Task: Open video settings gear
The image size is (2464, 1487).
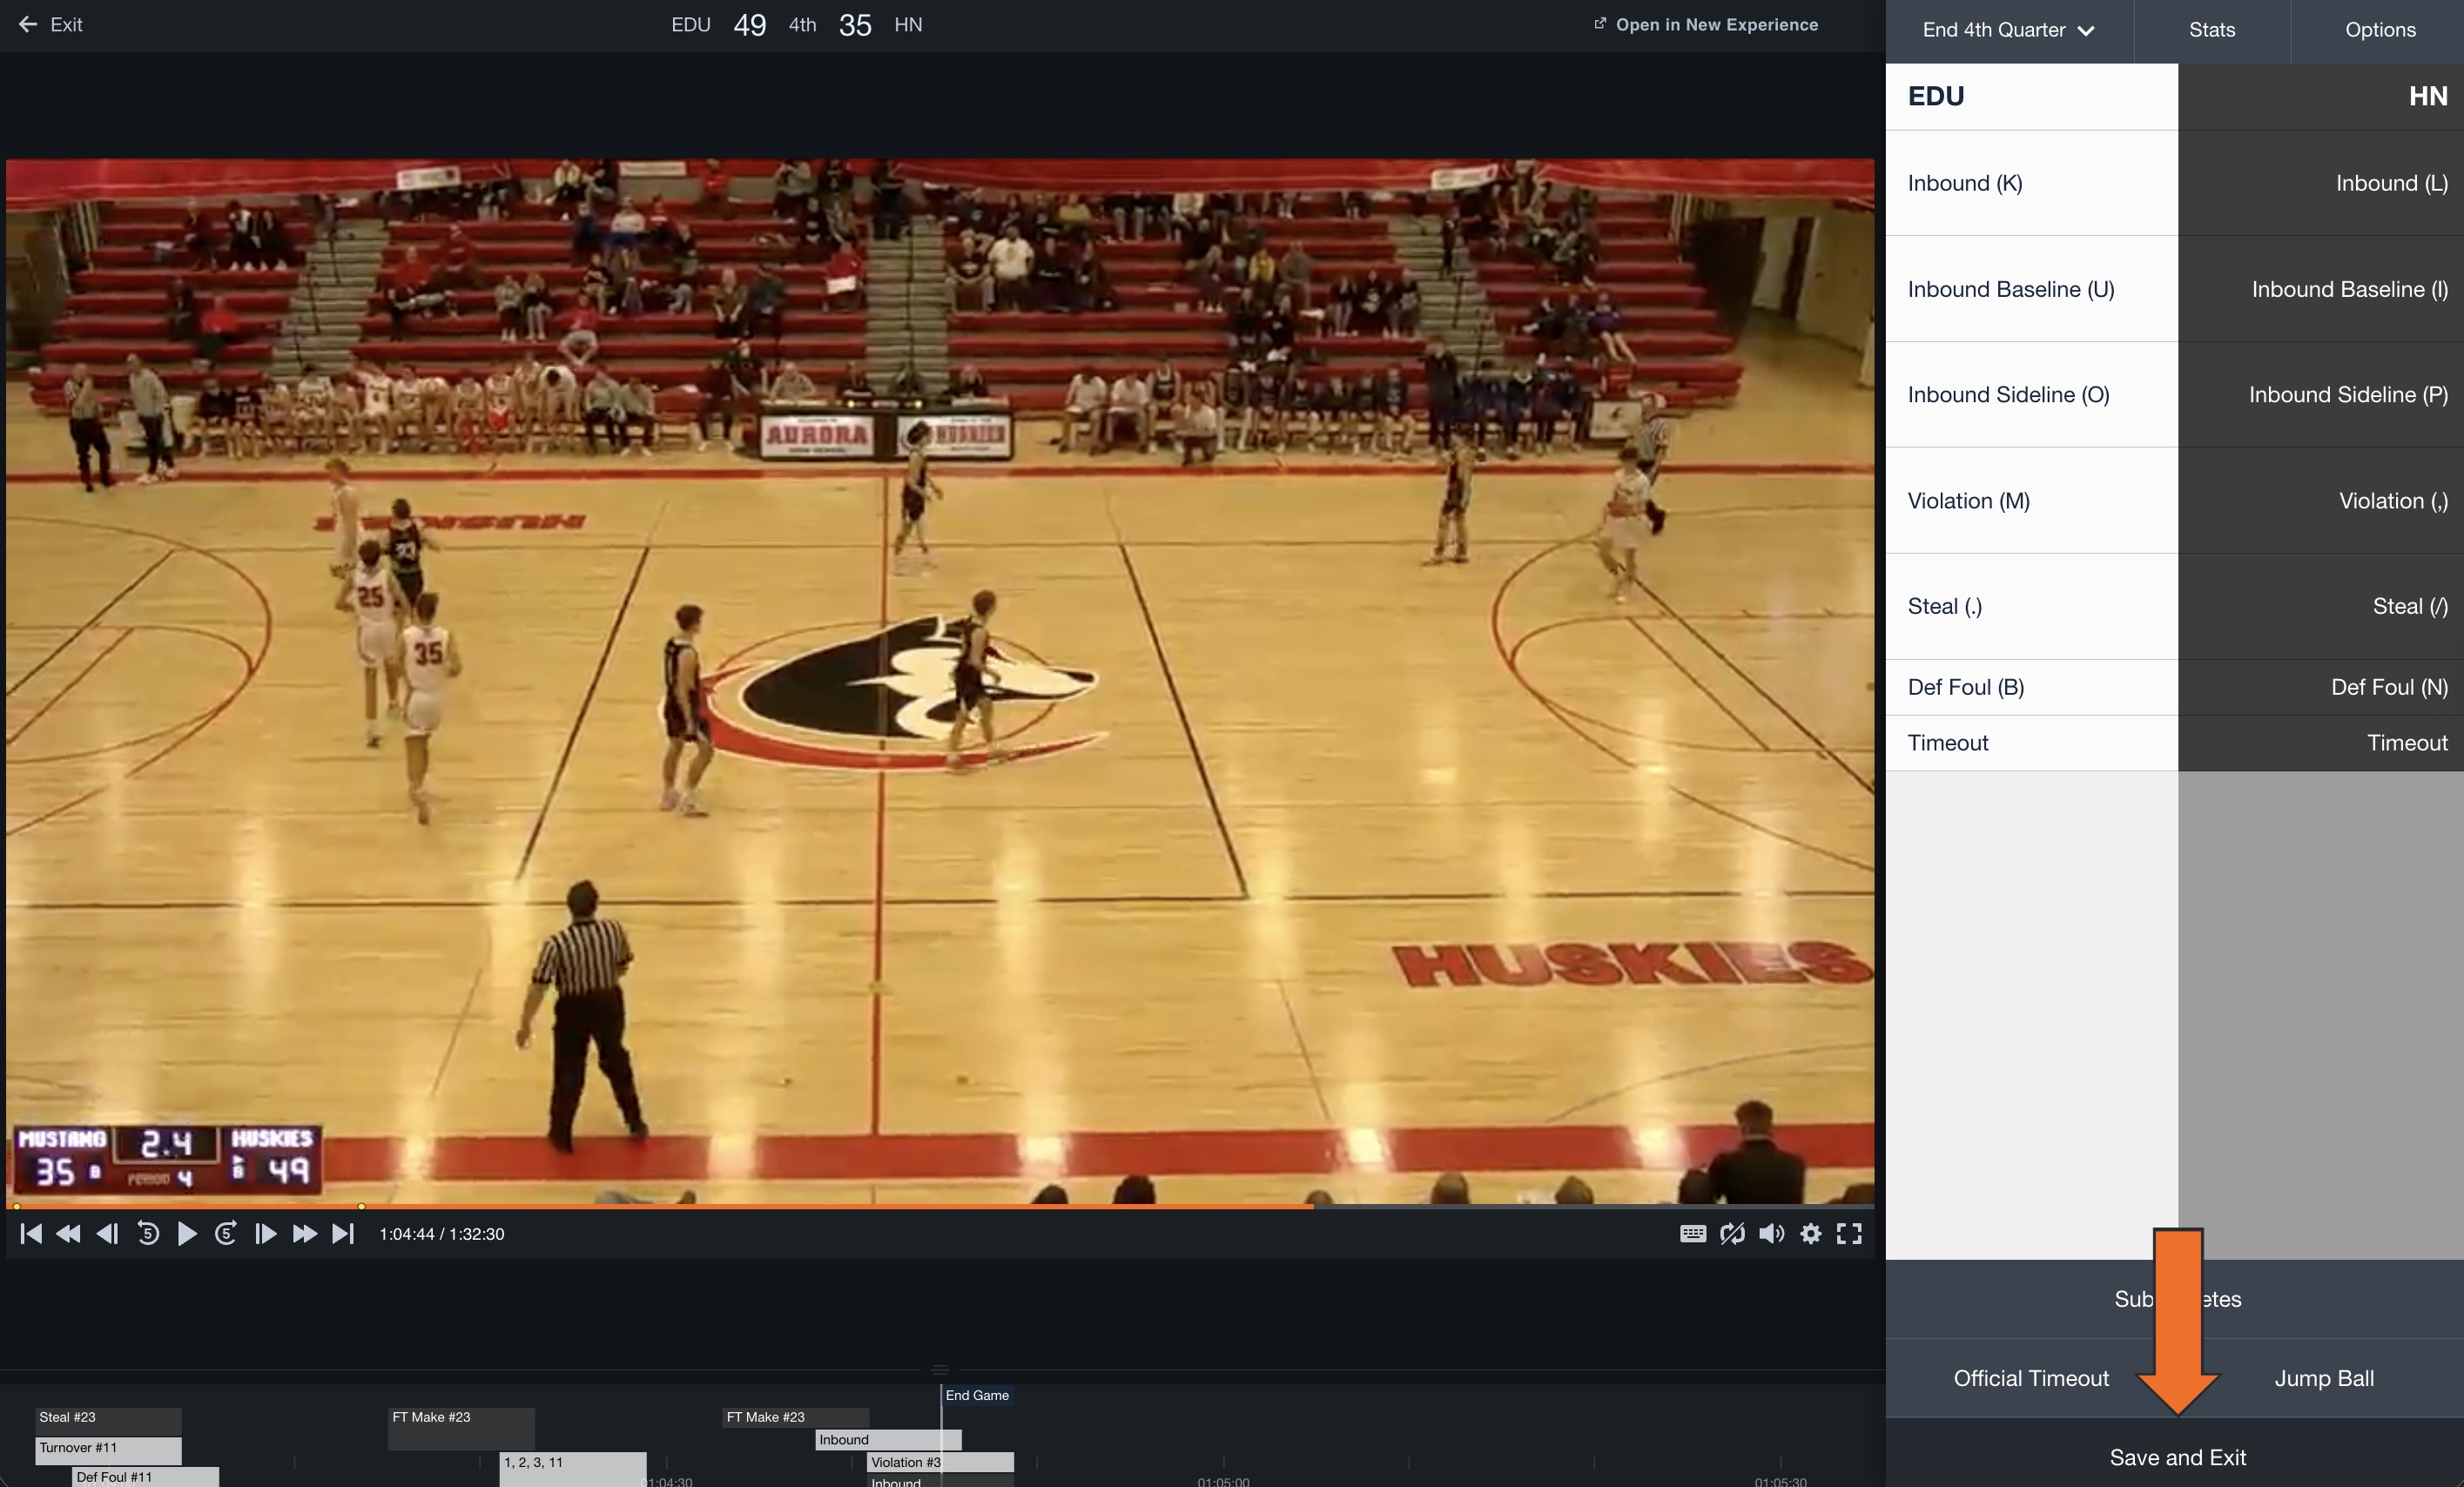Action: pos(1811,1234)
